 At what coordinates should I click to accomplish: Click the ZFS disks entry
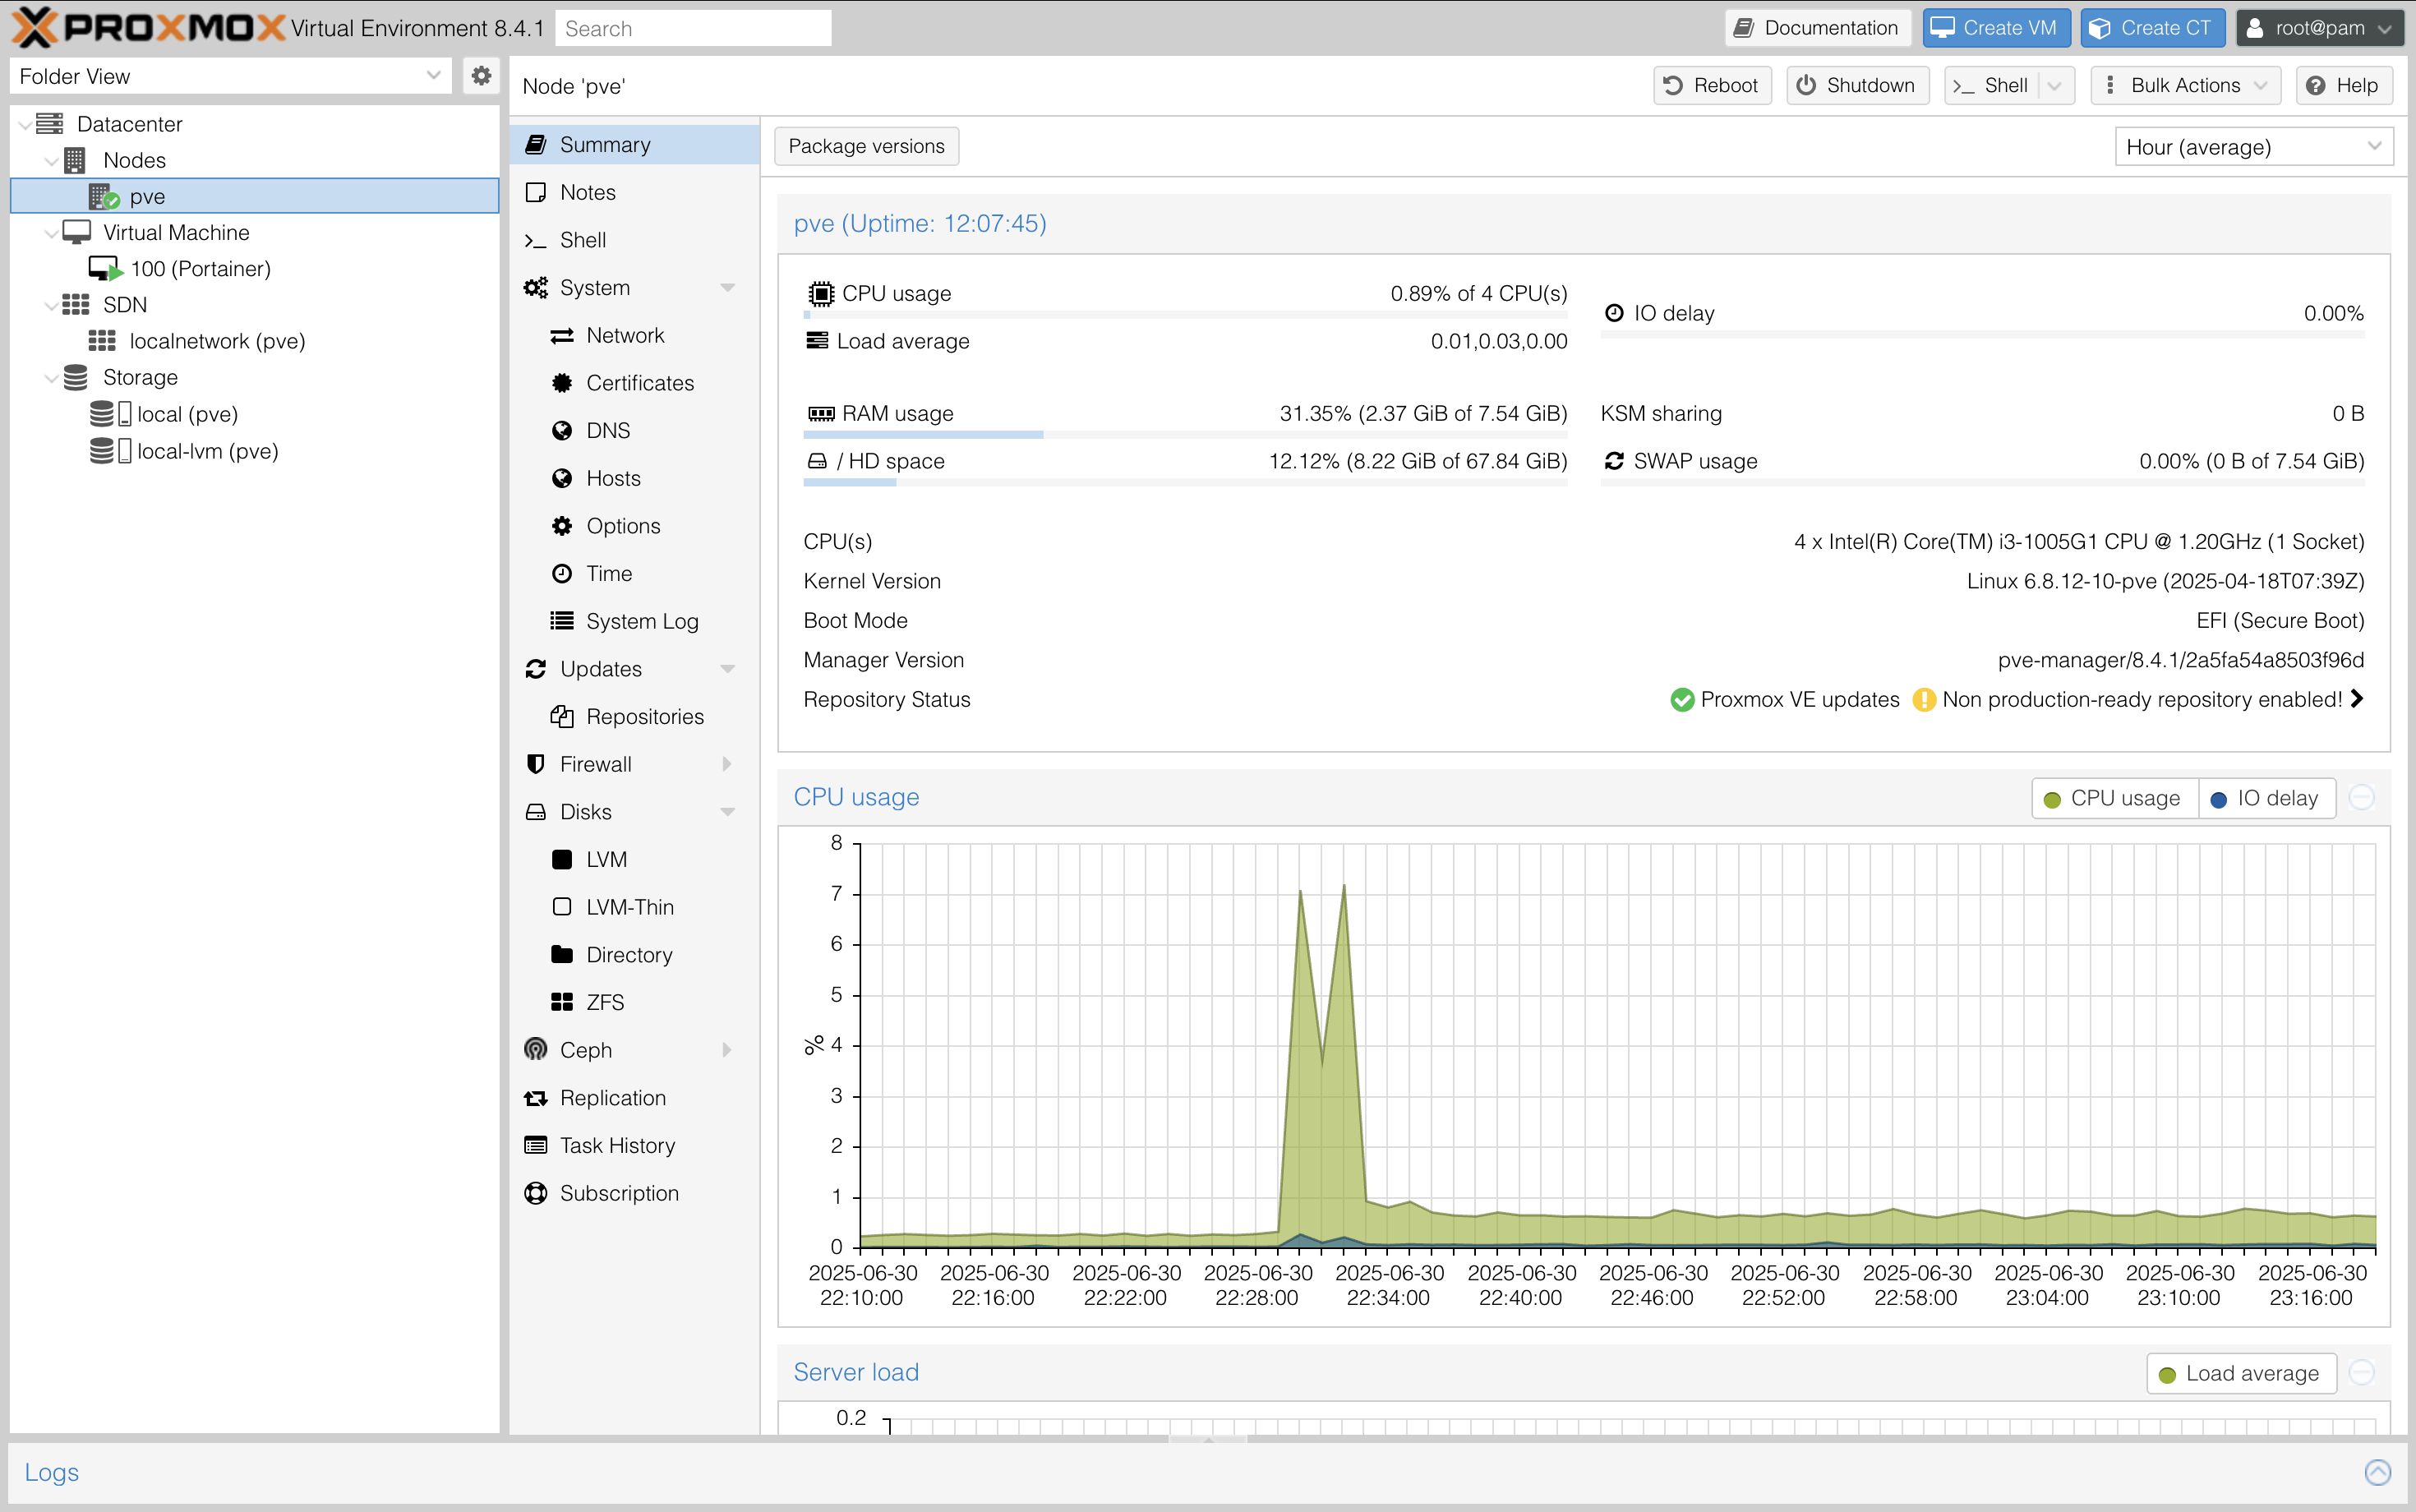[604, 1001]
